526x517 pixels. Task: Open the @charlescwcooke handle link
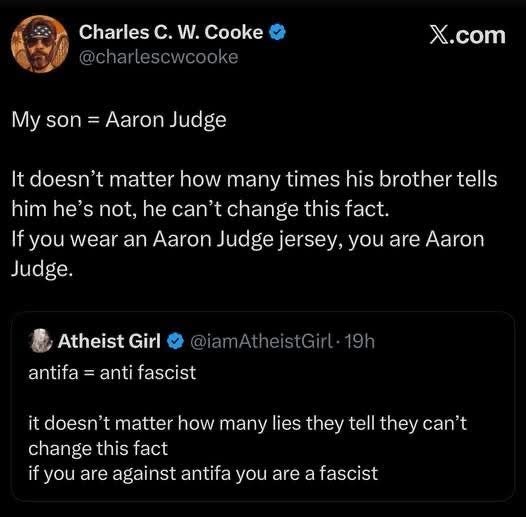pos(159,57)
